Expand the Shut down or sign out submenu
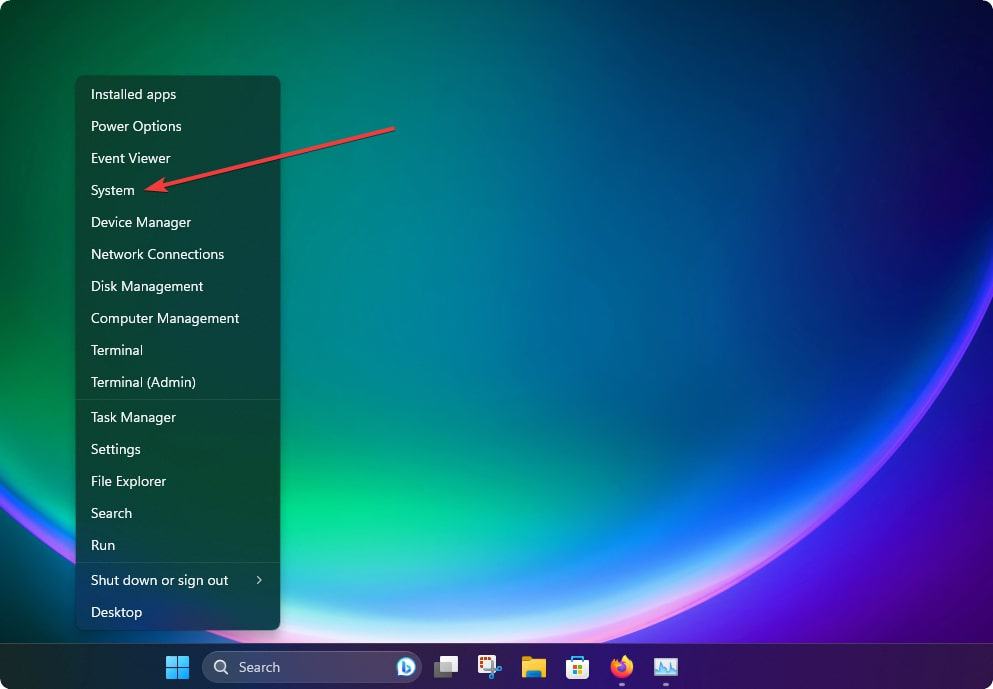This screenshot has width=993, height=689. [159, 580]
